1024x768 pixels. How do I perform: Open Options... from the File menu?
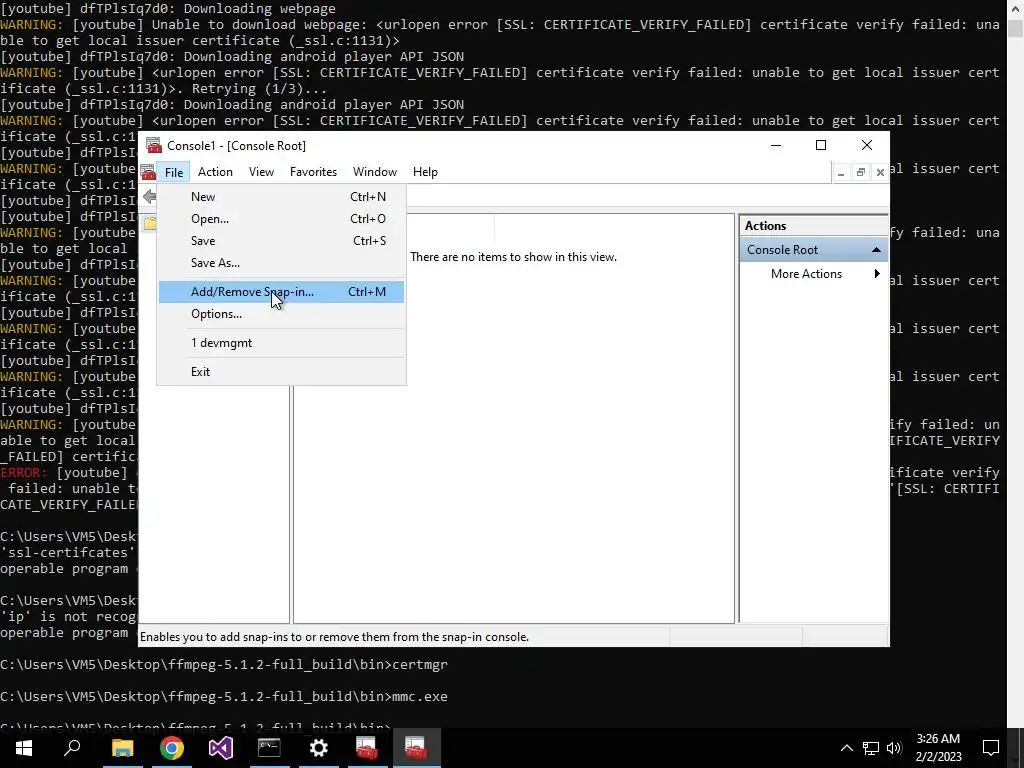(x=281, y=314)
